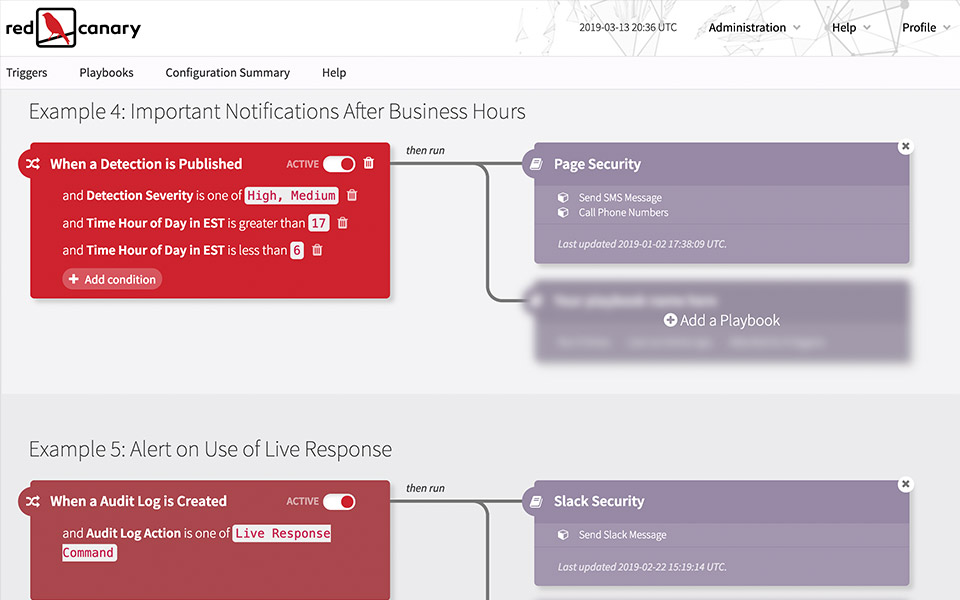This screenshot has width=960, height=600.
Task: Click Add a Playbook
Action: [722, 321]
